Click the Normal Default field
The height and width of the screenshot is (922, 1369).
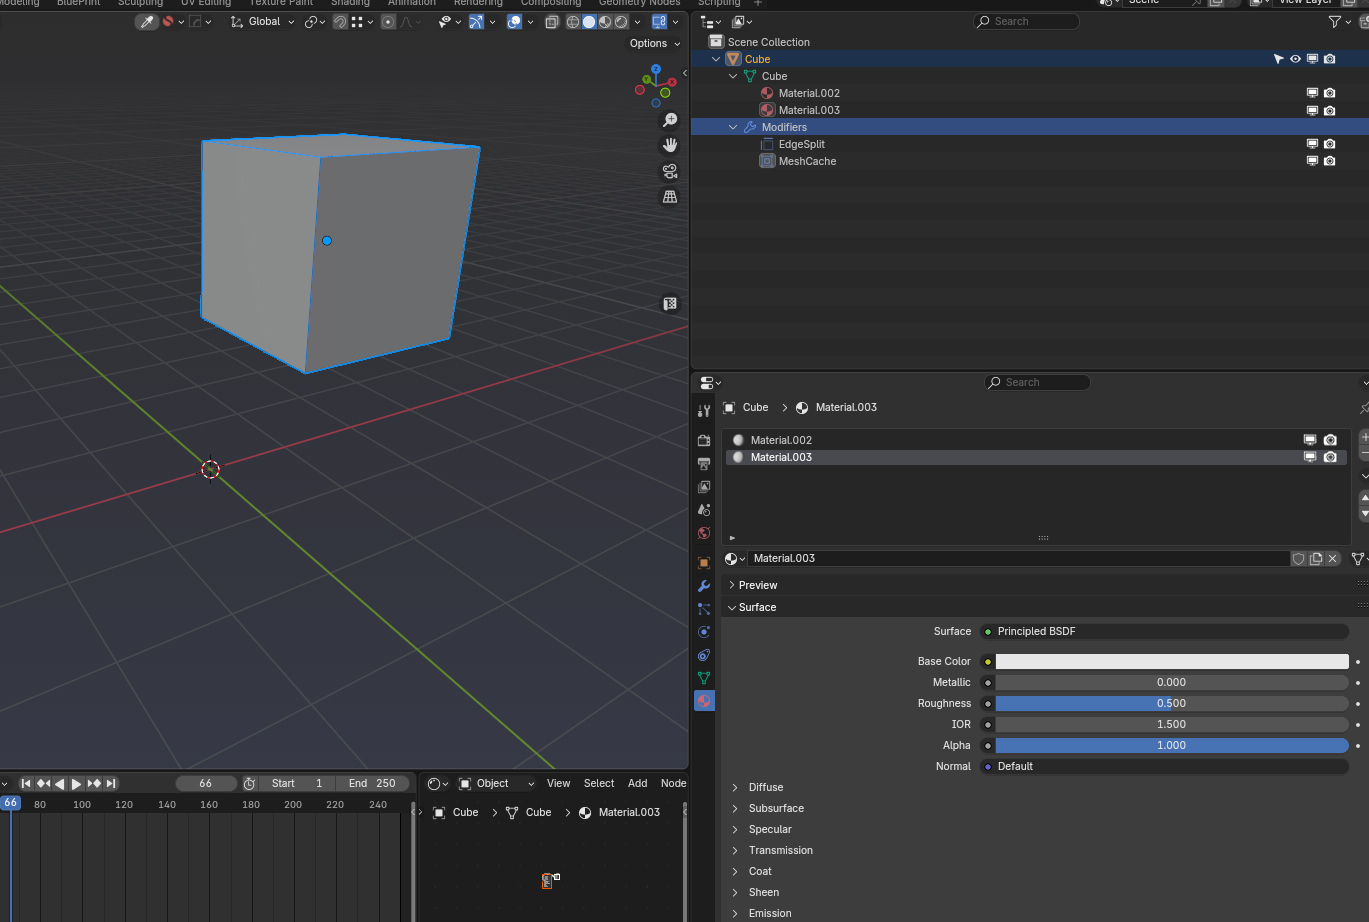[x=1165, y=767]
